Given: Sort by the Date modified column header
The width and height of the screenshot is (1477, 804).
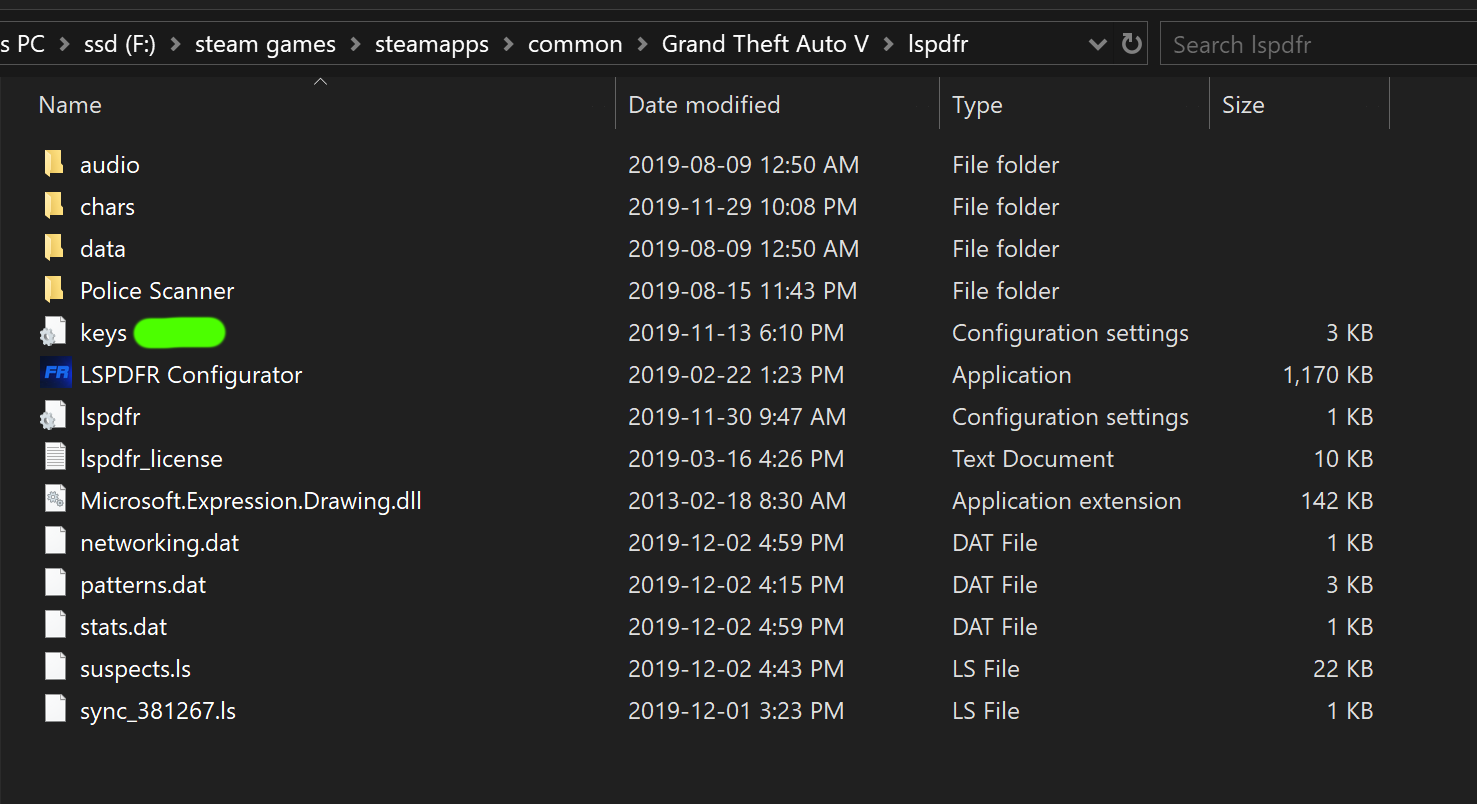Looking at the screenshot, I should (x=704, y=105).
